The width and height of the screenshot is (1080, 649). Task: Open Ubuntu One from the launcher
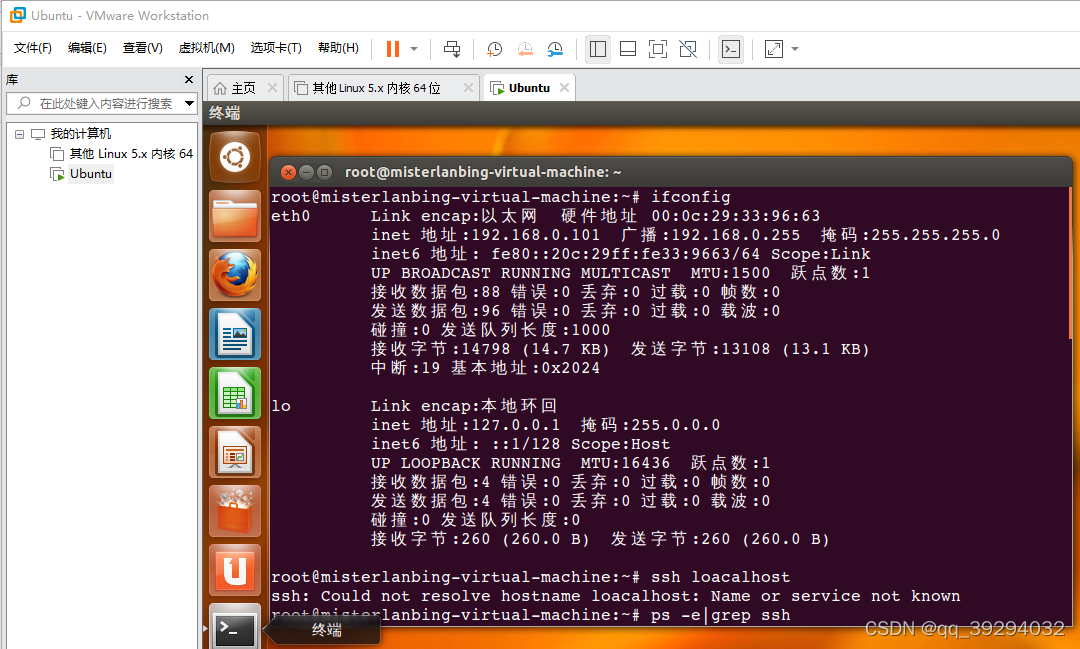pos(235,570)
